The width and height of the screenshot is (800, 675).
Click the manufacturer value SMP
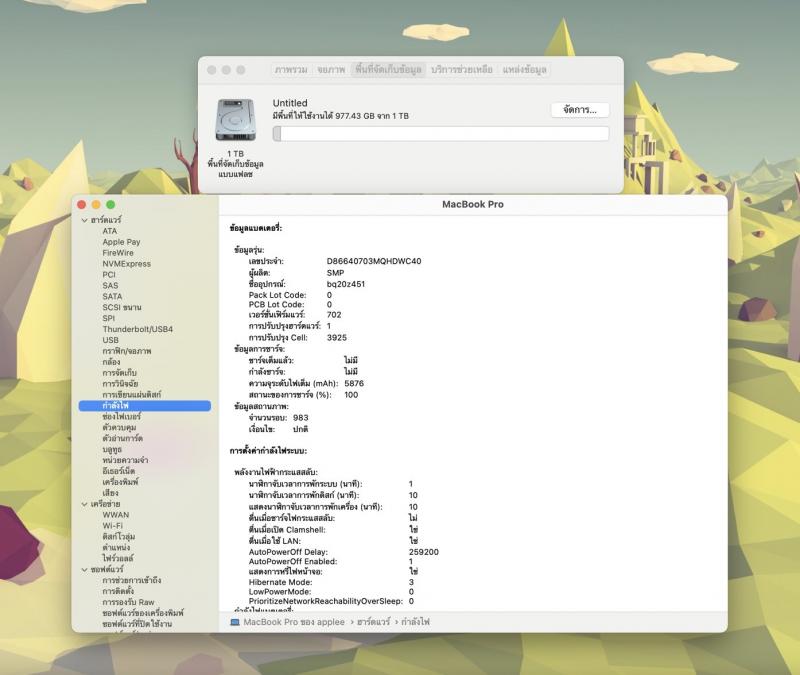point(335,273)
